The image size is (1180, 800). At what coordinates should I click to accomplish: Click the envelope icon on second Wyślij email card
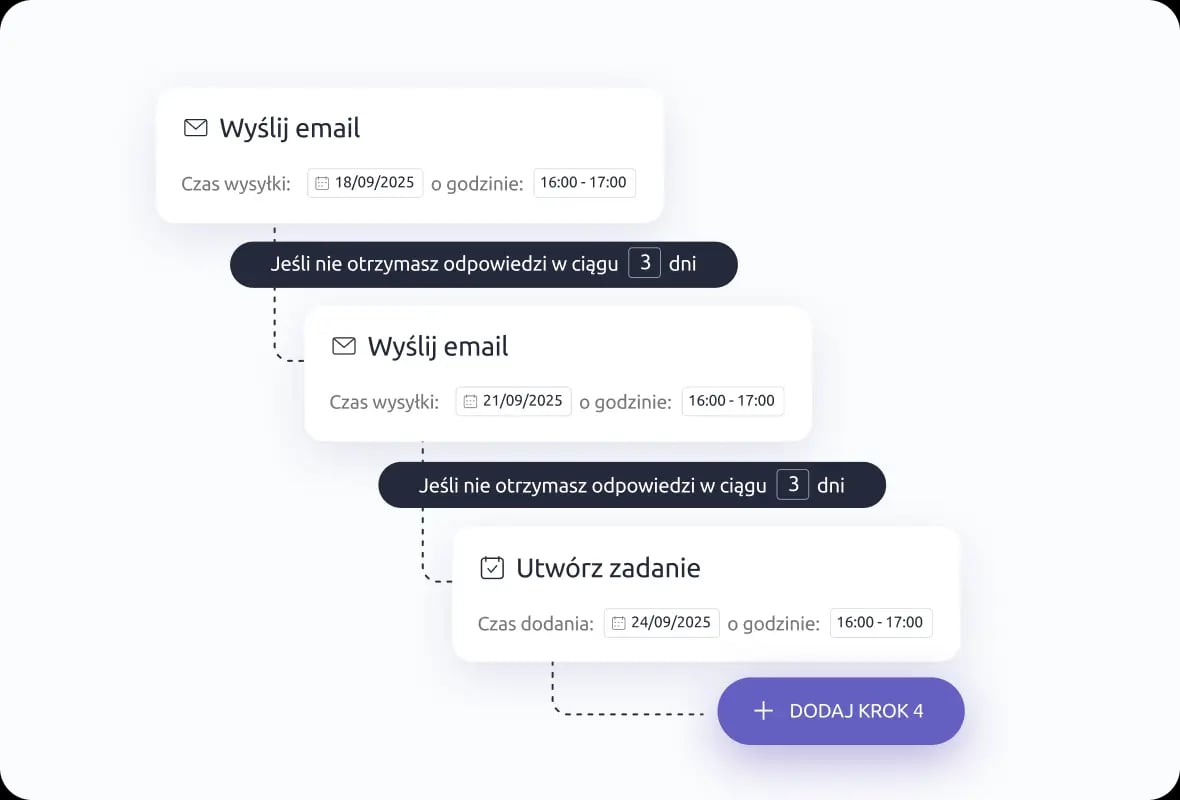pos(344,346)
